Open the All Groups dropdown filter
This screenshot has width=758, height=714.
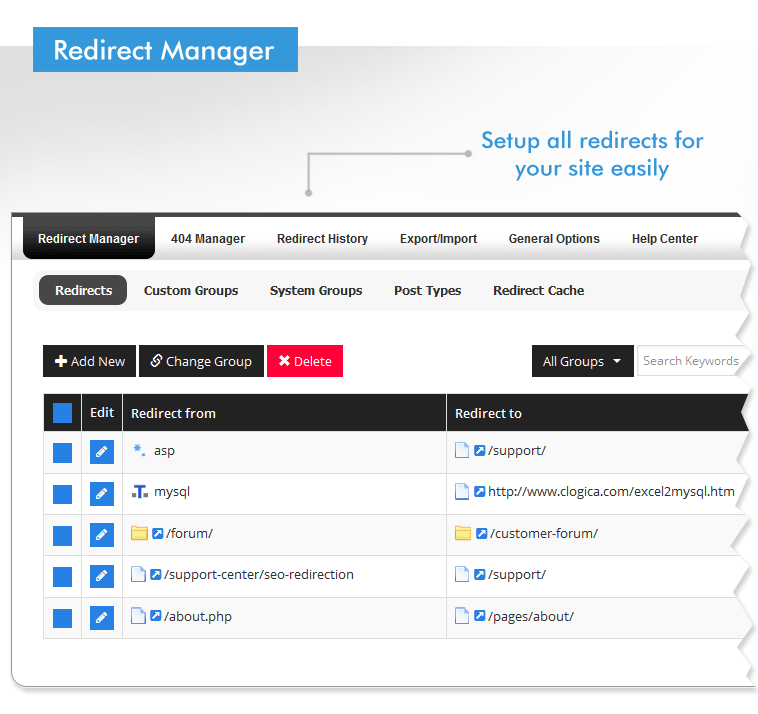point(582,361)
